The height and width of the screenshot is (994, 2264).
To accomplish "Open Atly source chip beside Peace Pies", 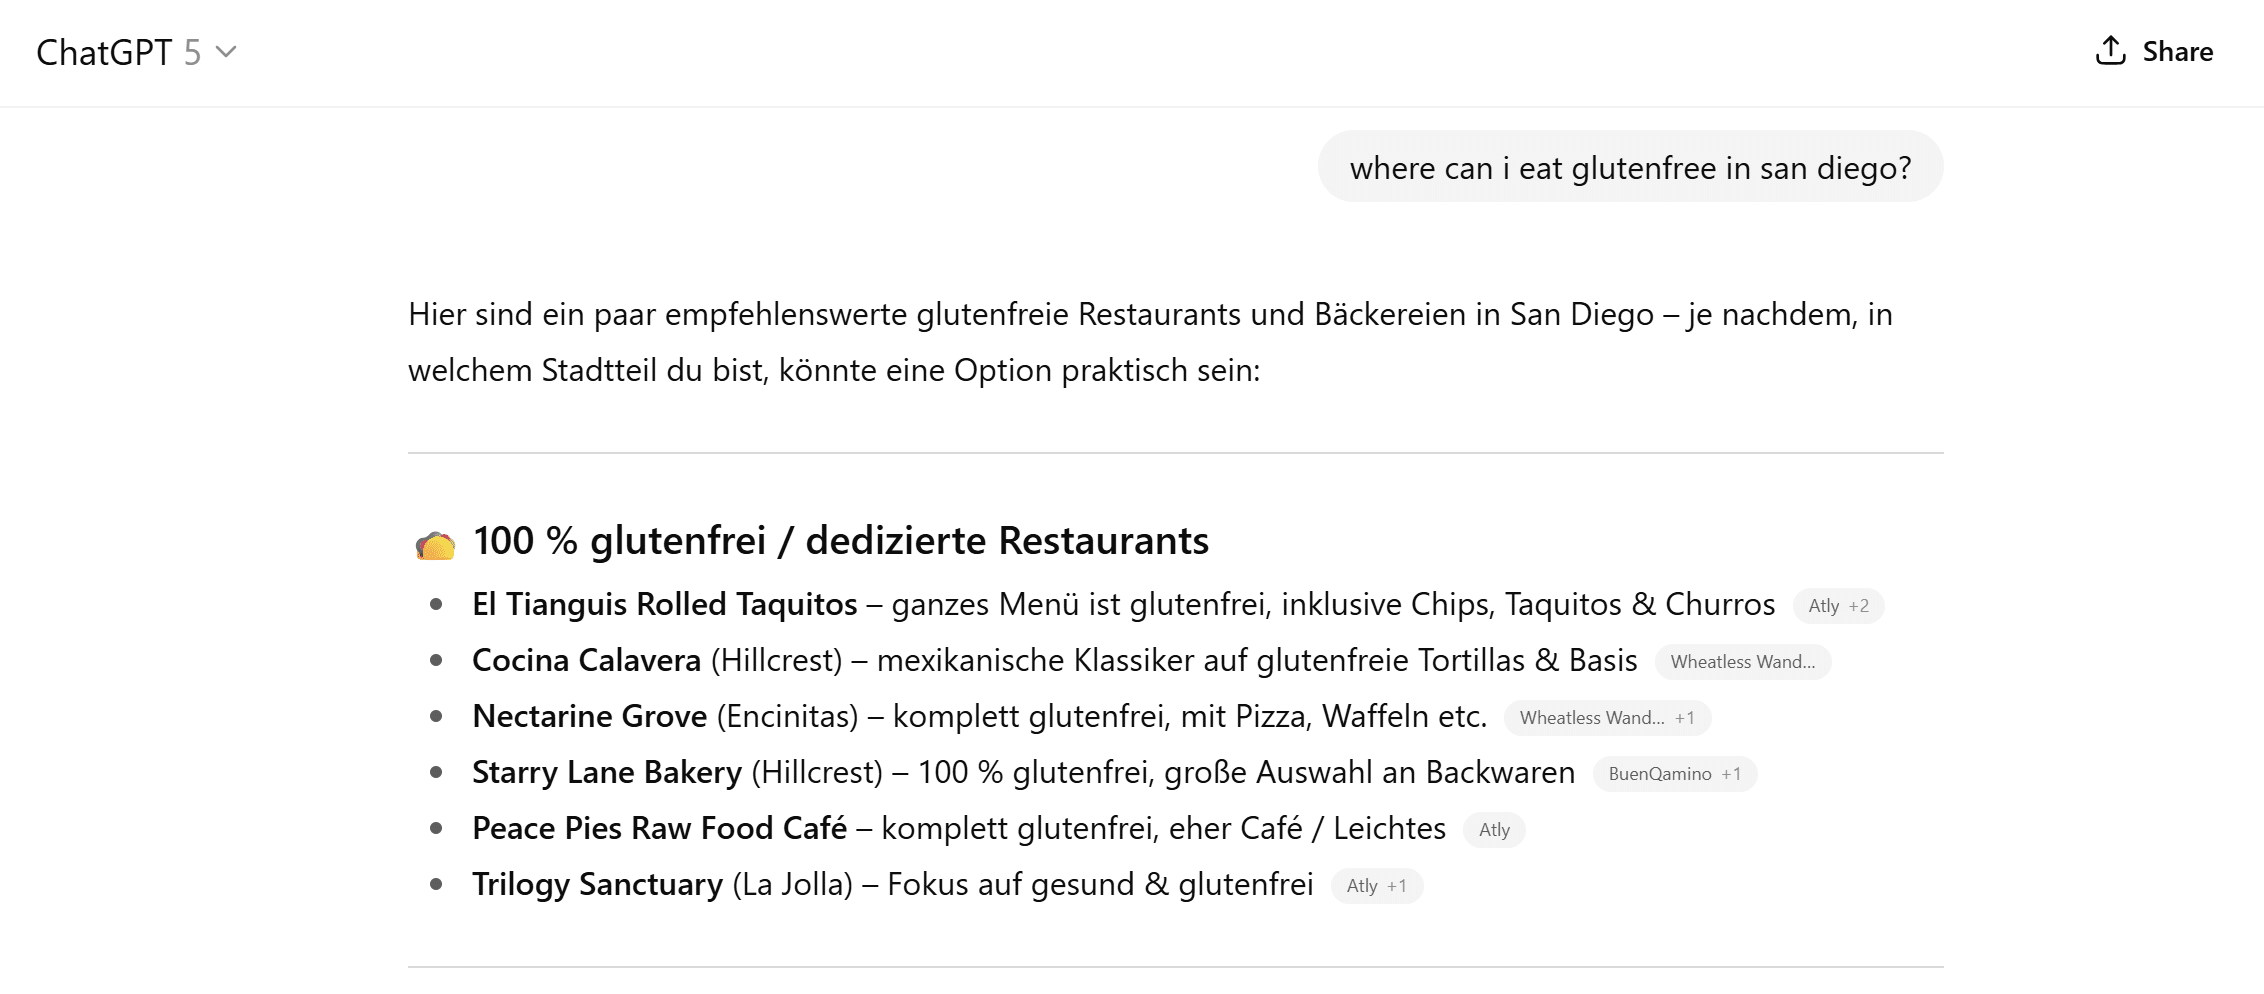I will click(1494, 830).
